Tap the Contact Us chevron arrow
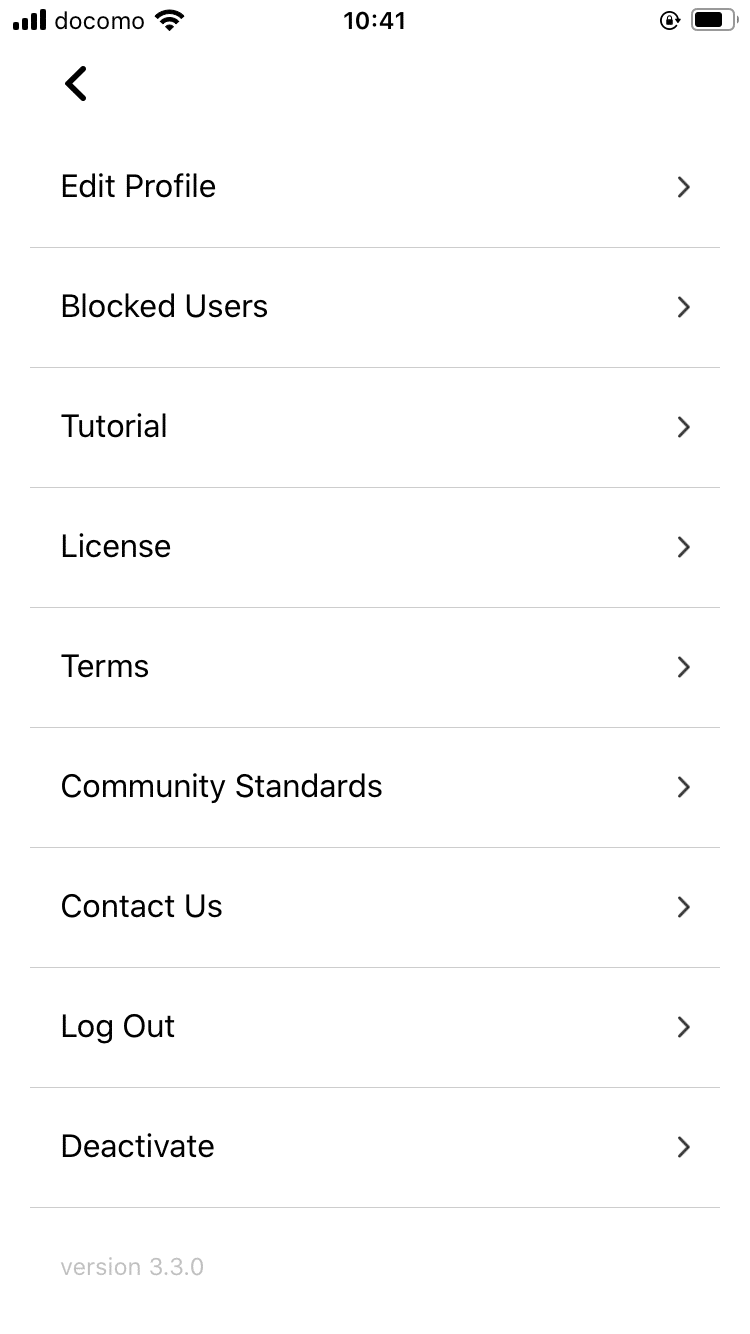This screenshot has height=1334, width=750. pyautogui.click(x=684, y=907)
